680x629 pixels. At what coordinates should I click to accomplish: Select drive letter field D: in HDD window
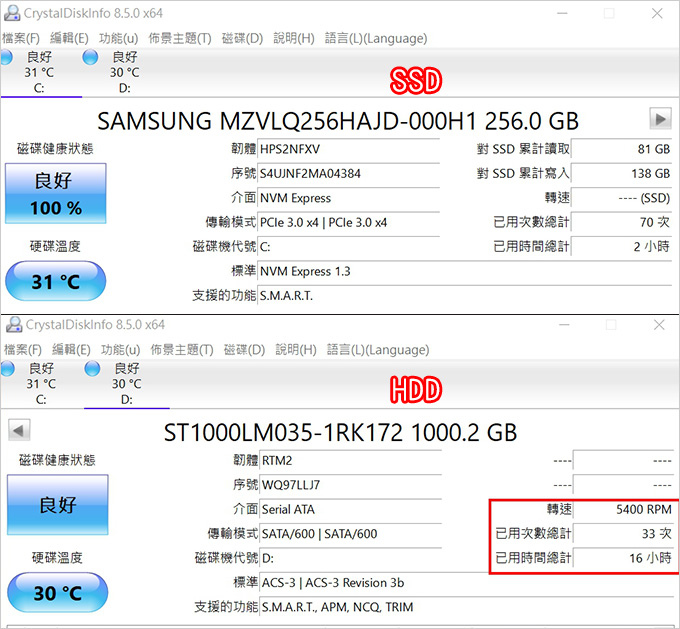point(350,558)
